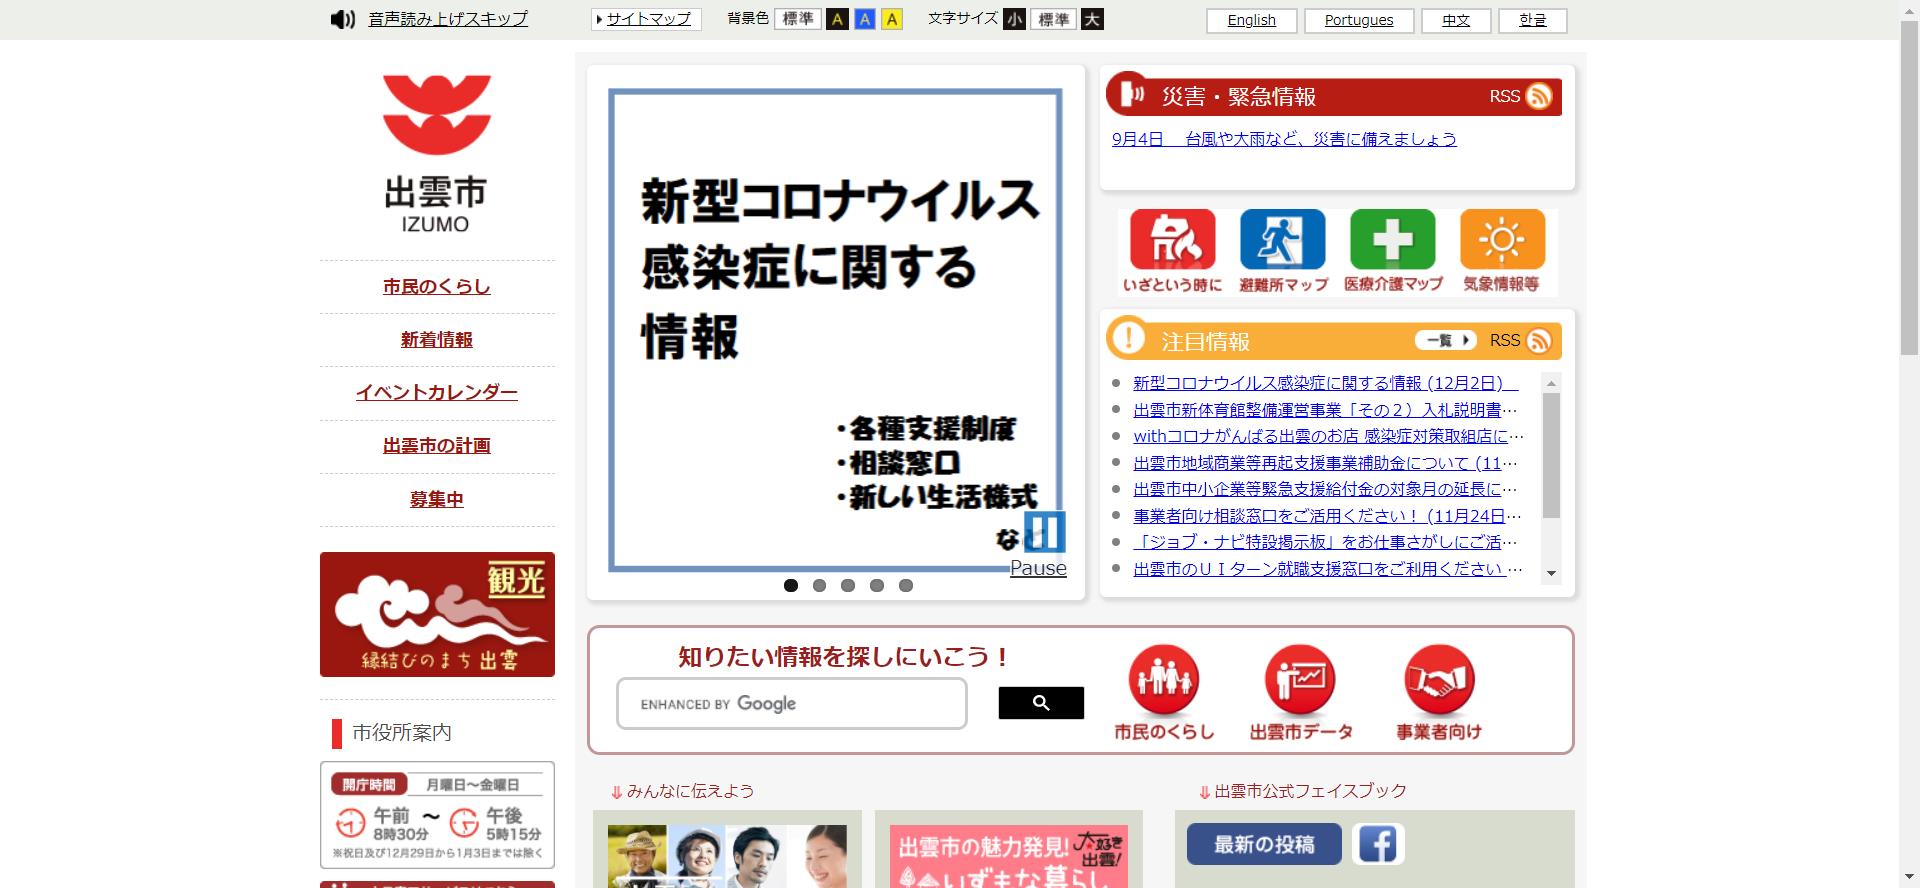This screenshot has width=1920, height=888.
Task: Click the 出雲市データ chart icon
Action: pyautogui.click(x=1300, y=681)
